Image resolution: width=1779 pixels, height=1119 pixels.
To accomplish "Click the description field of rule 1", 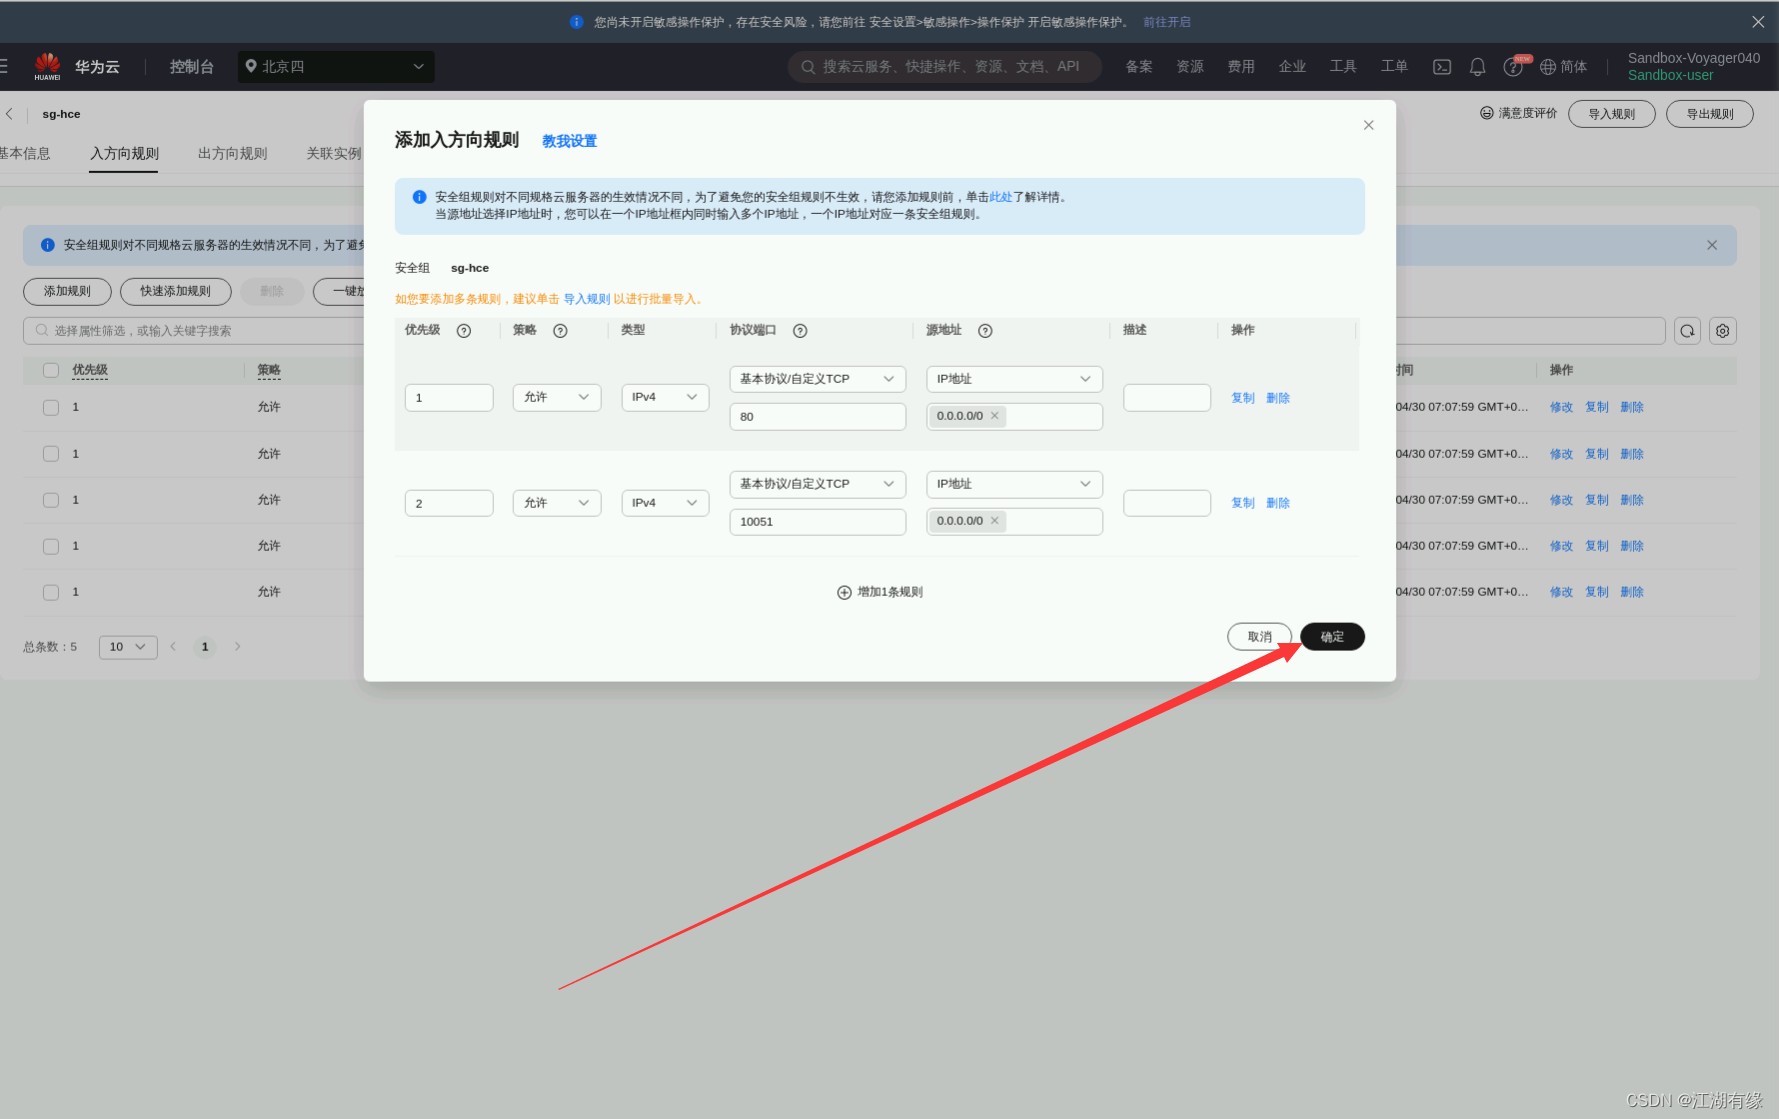I will [1167, 398].
